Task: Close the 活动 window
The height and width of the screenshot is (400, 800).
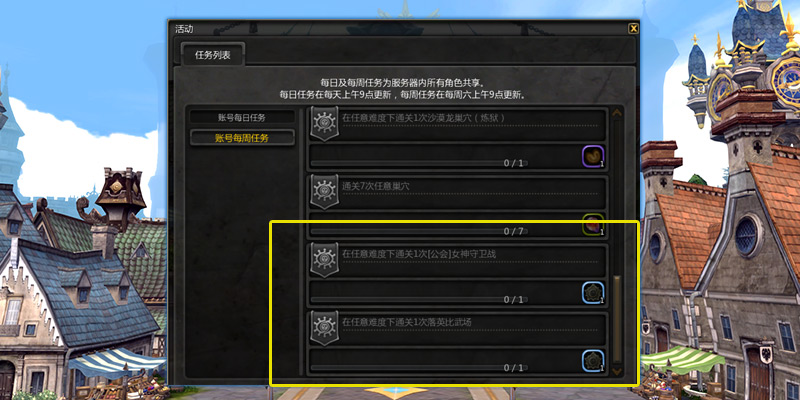Action: click(x=633, y=29)
